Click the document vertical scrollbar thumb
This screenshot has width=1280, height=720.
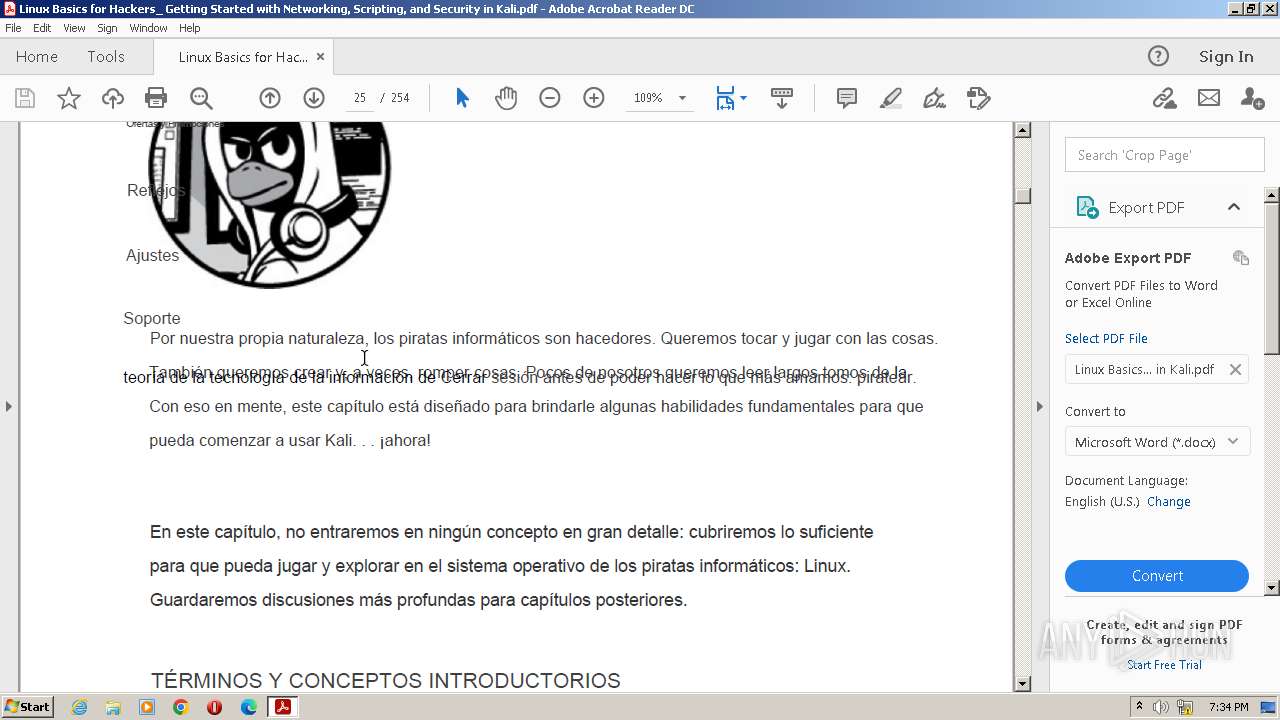(x=1022, y=195)
